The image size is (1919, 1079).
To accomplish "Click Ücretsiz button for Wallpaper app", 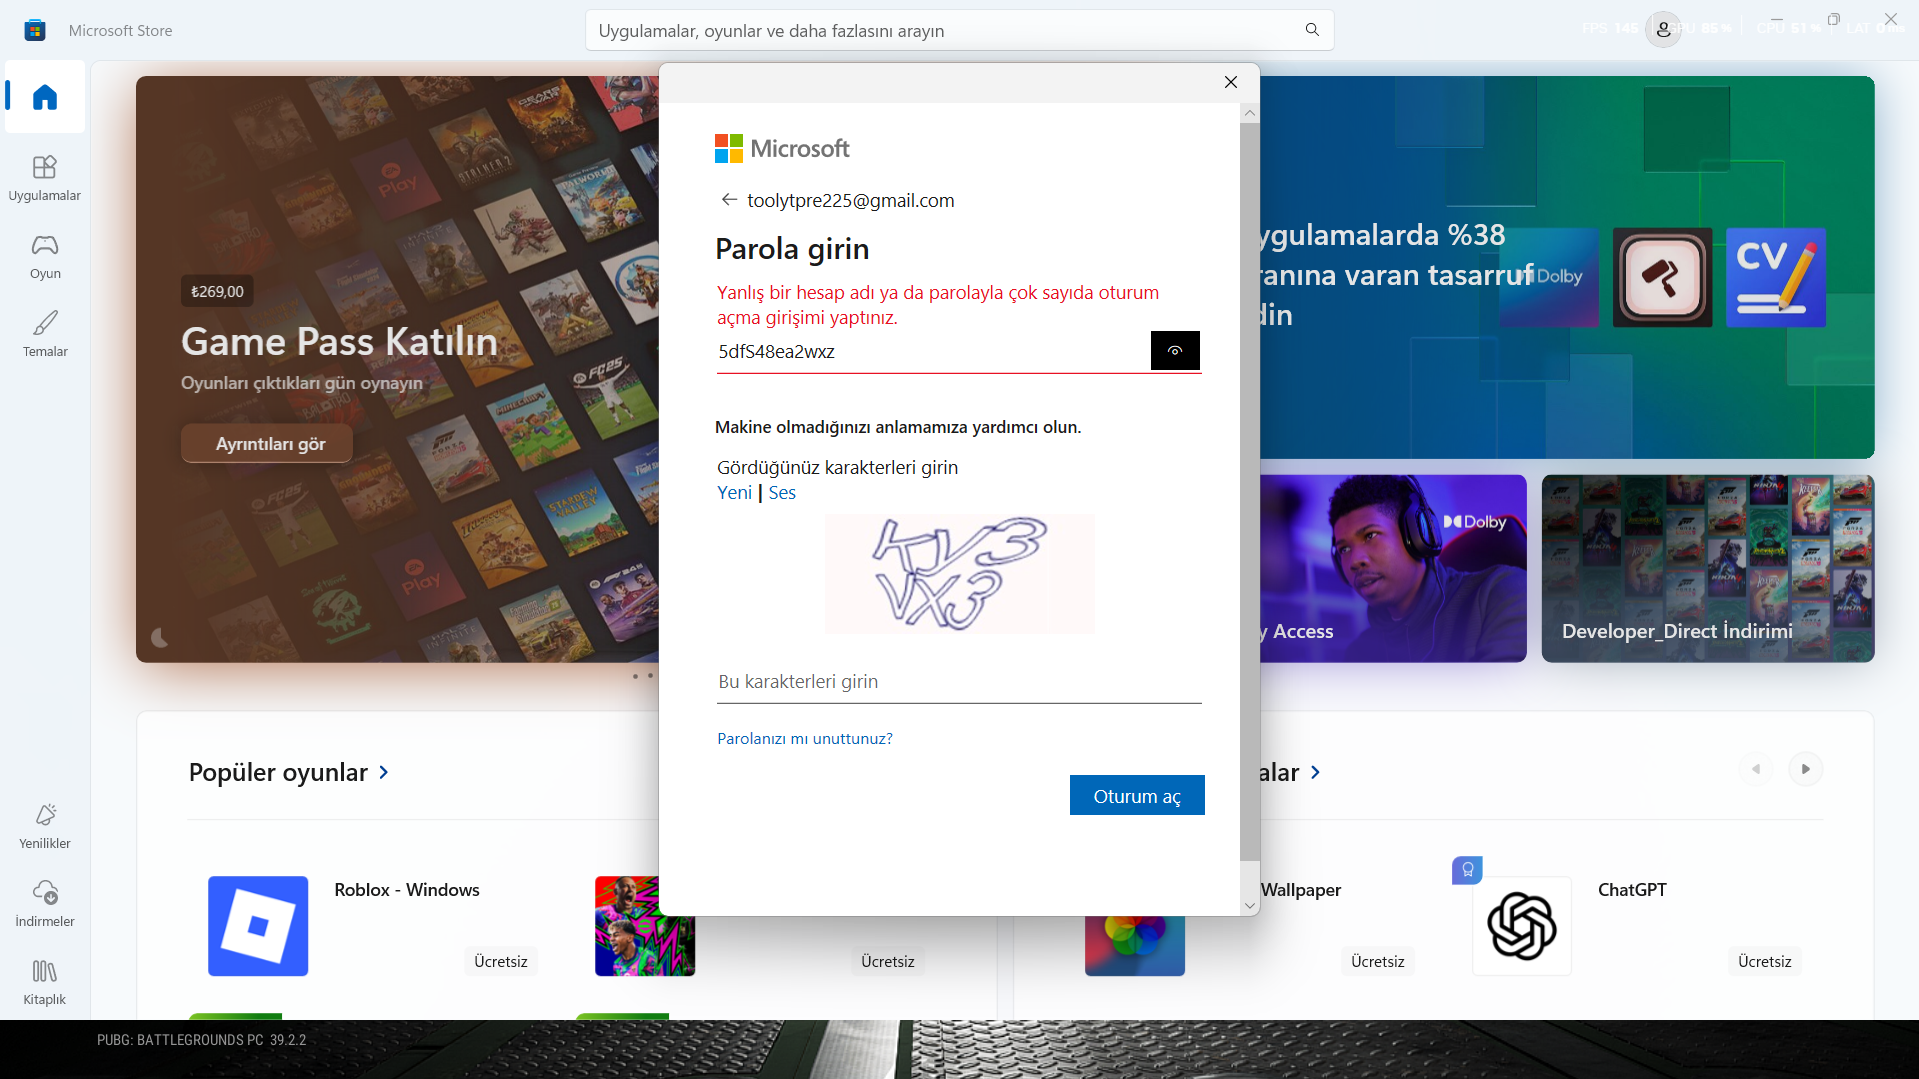I will (x=1378, y=961).
